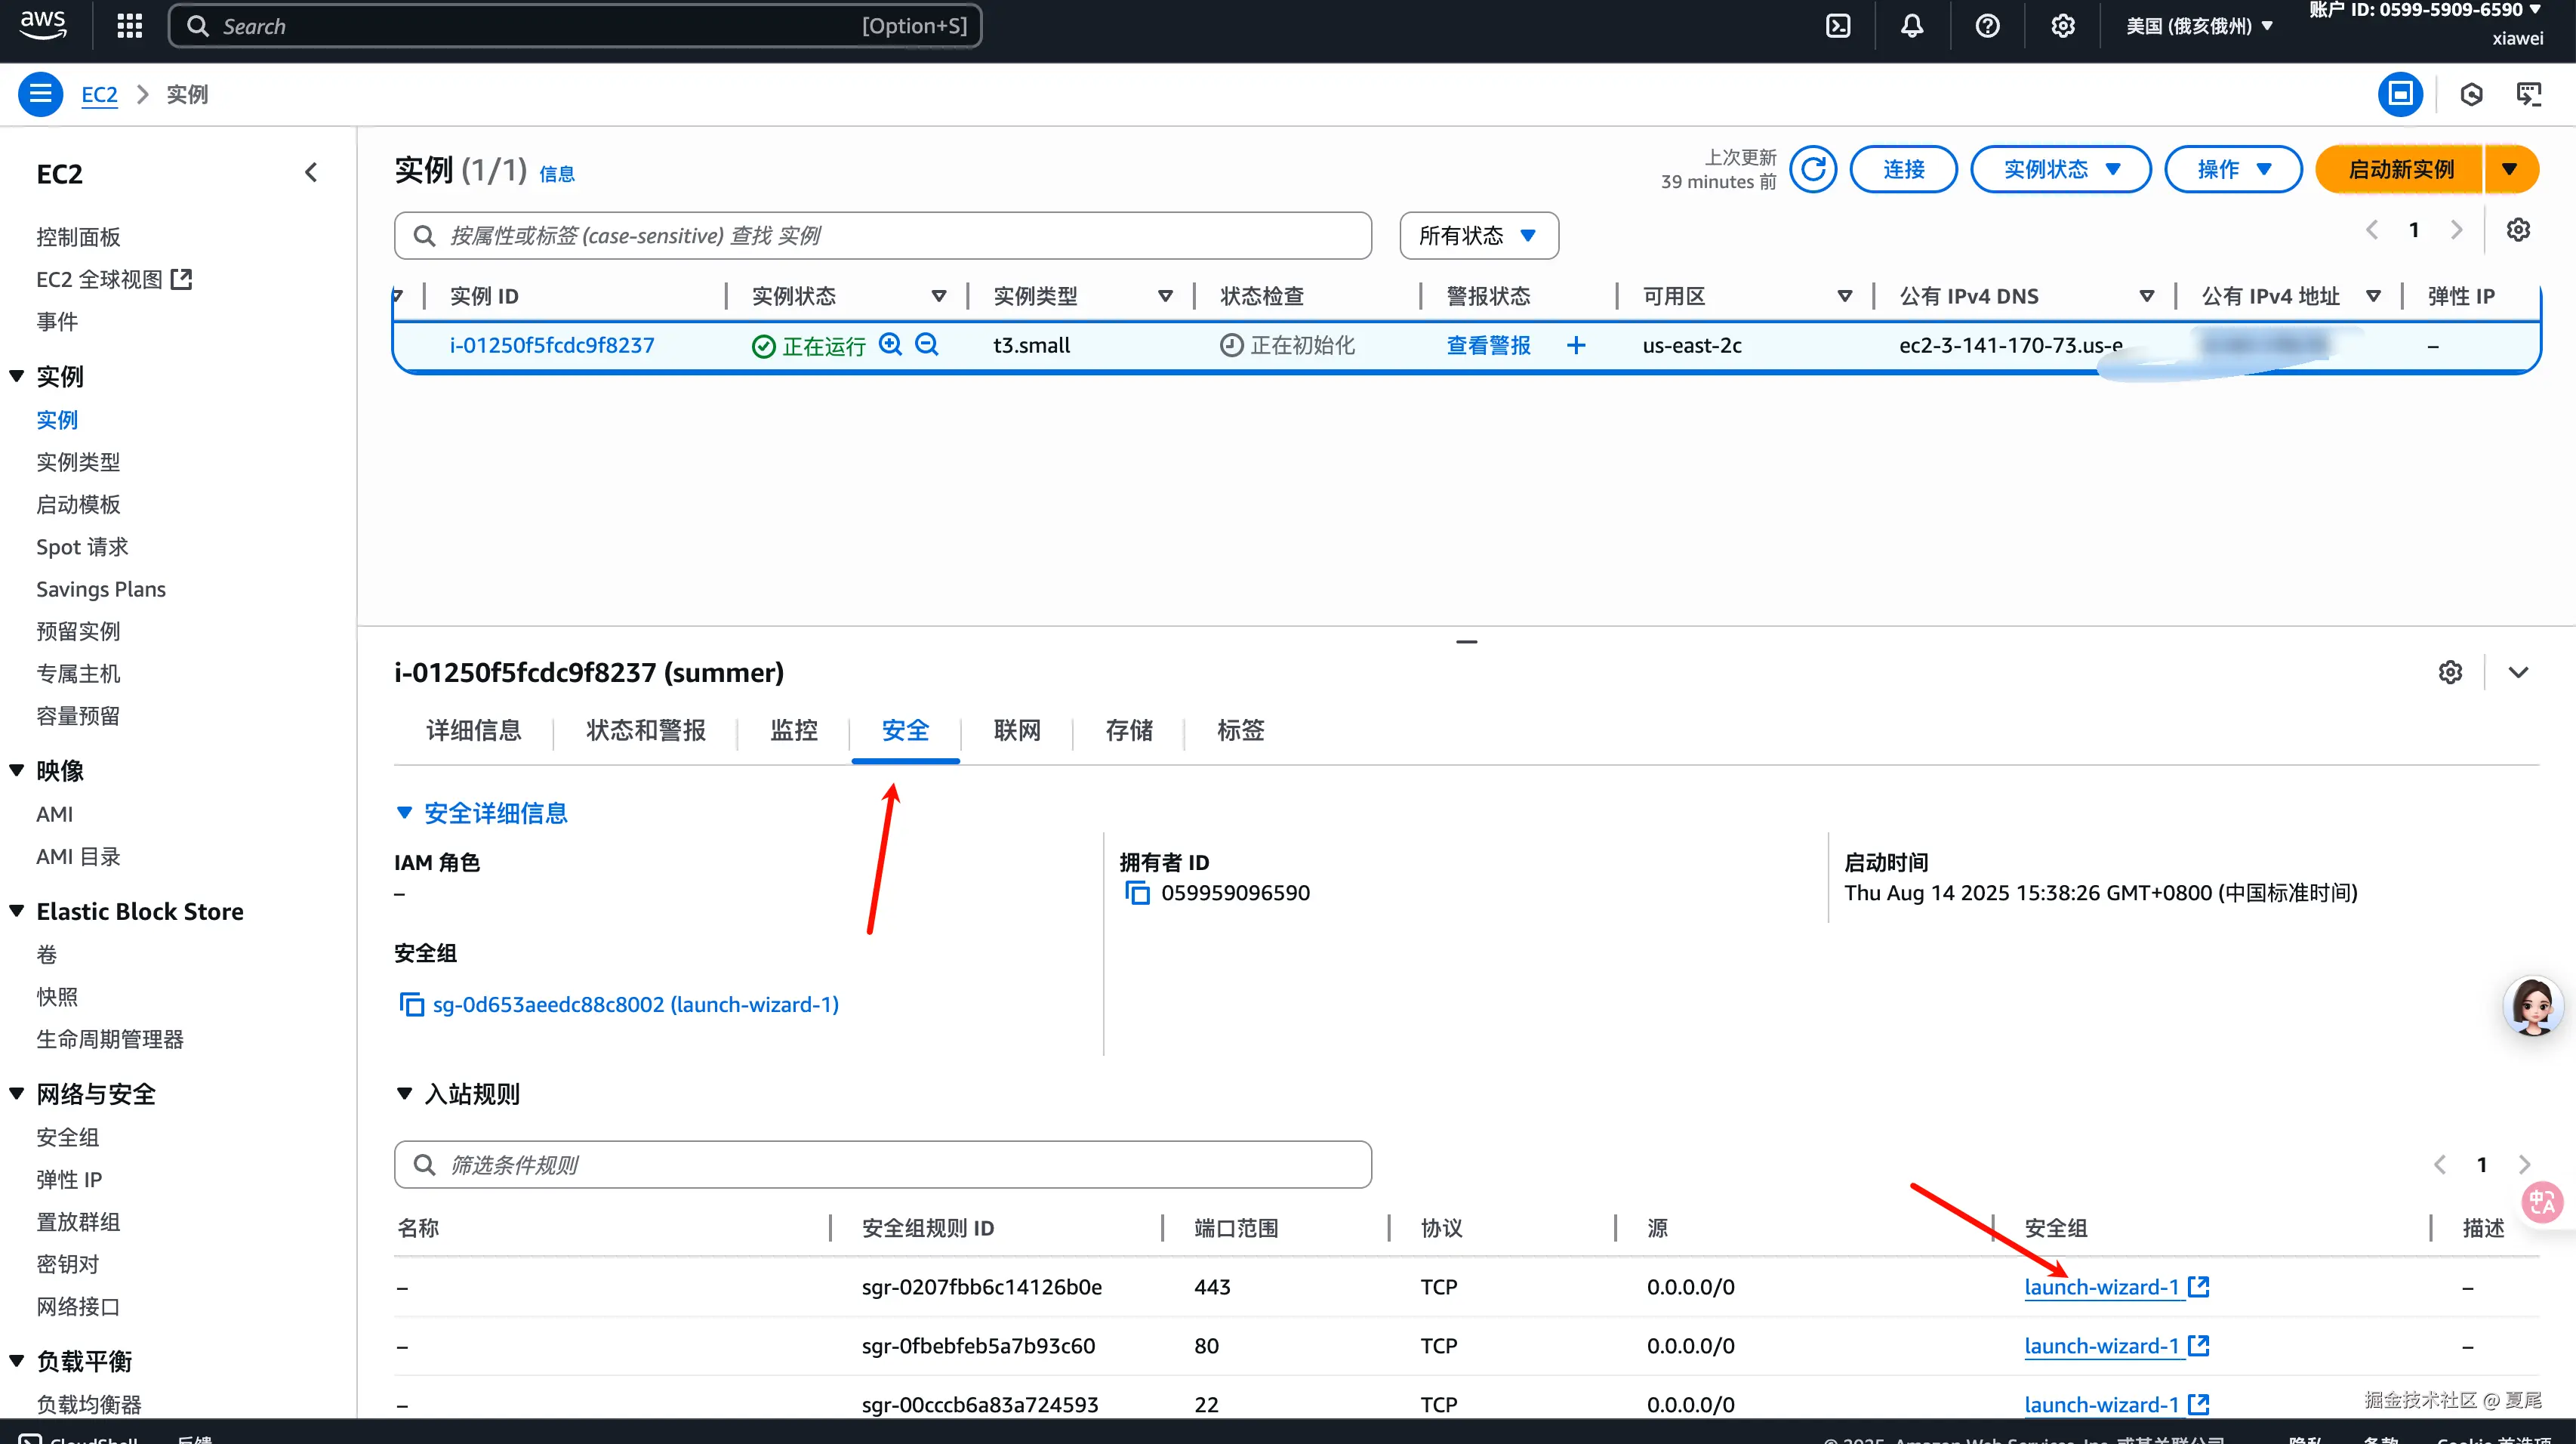Add alarm with the plus icon

pyautogui.click(x=1576, y=345)
